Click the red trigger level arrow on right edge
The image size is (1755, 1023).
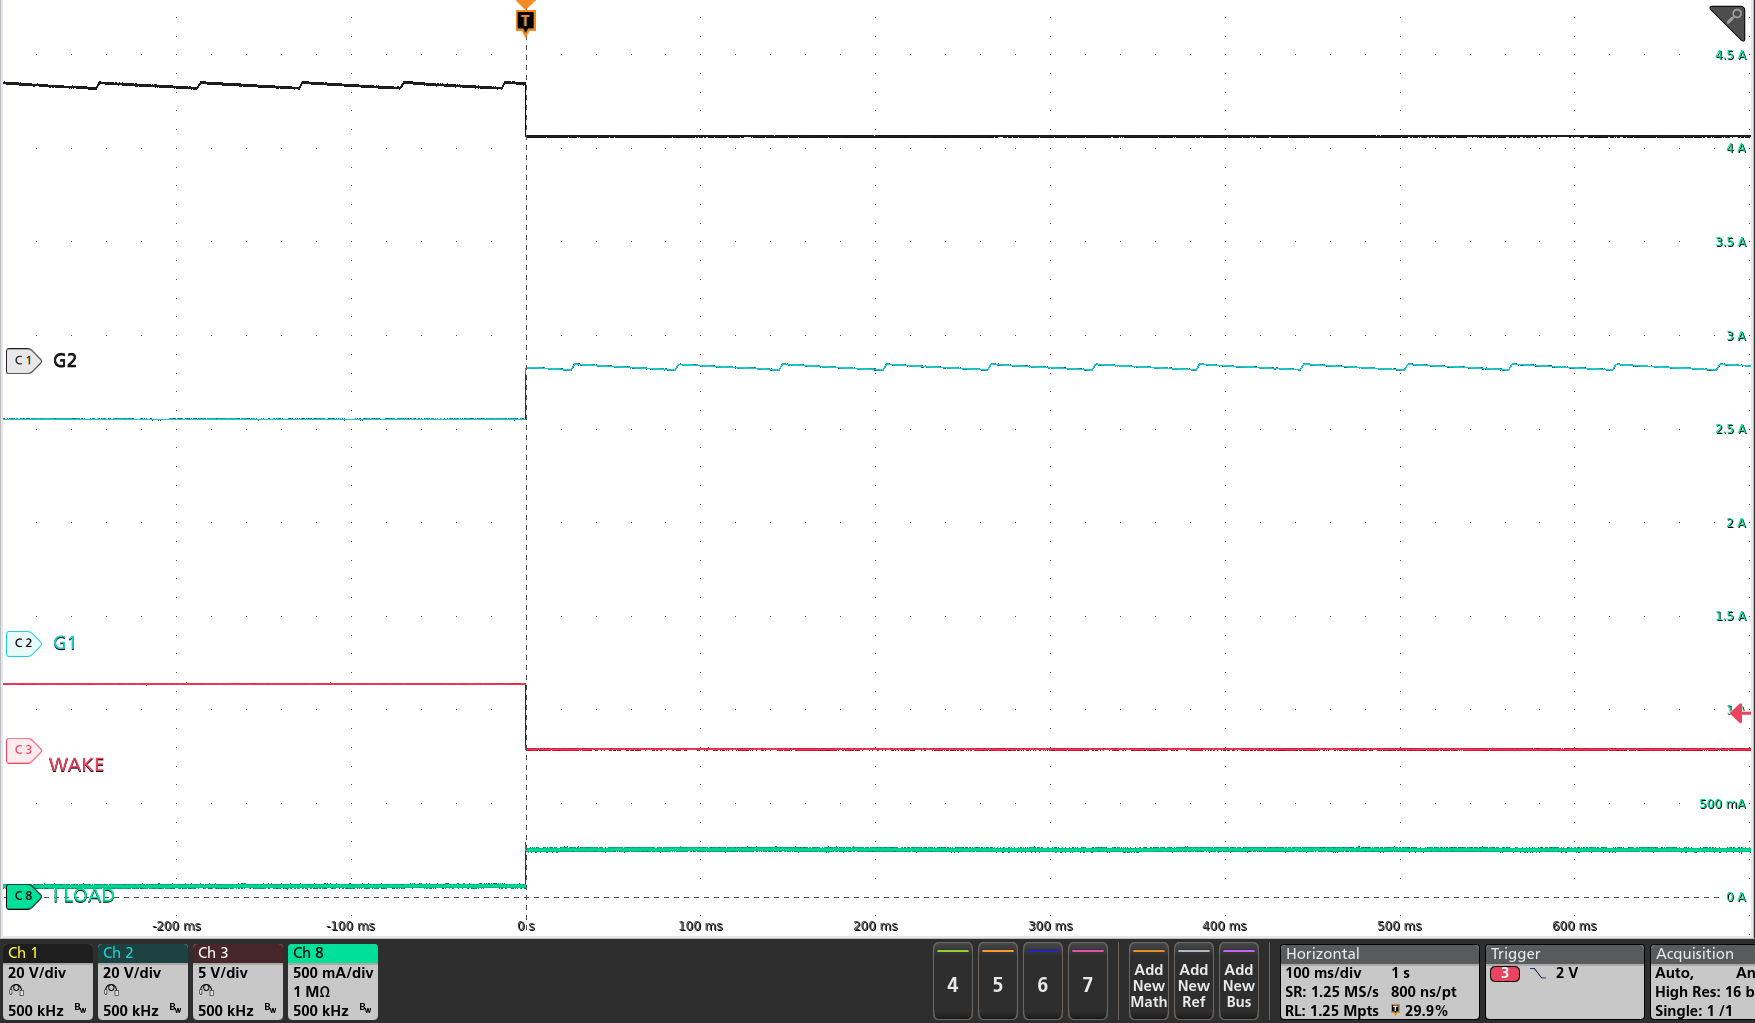(1742, 713)
